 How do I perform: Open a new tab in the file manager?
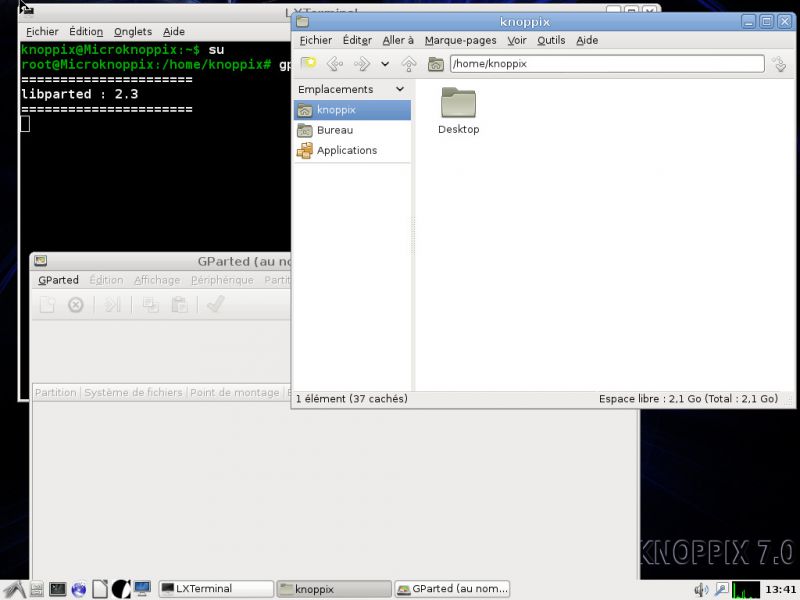(x=309, y=63)
